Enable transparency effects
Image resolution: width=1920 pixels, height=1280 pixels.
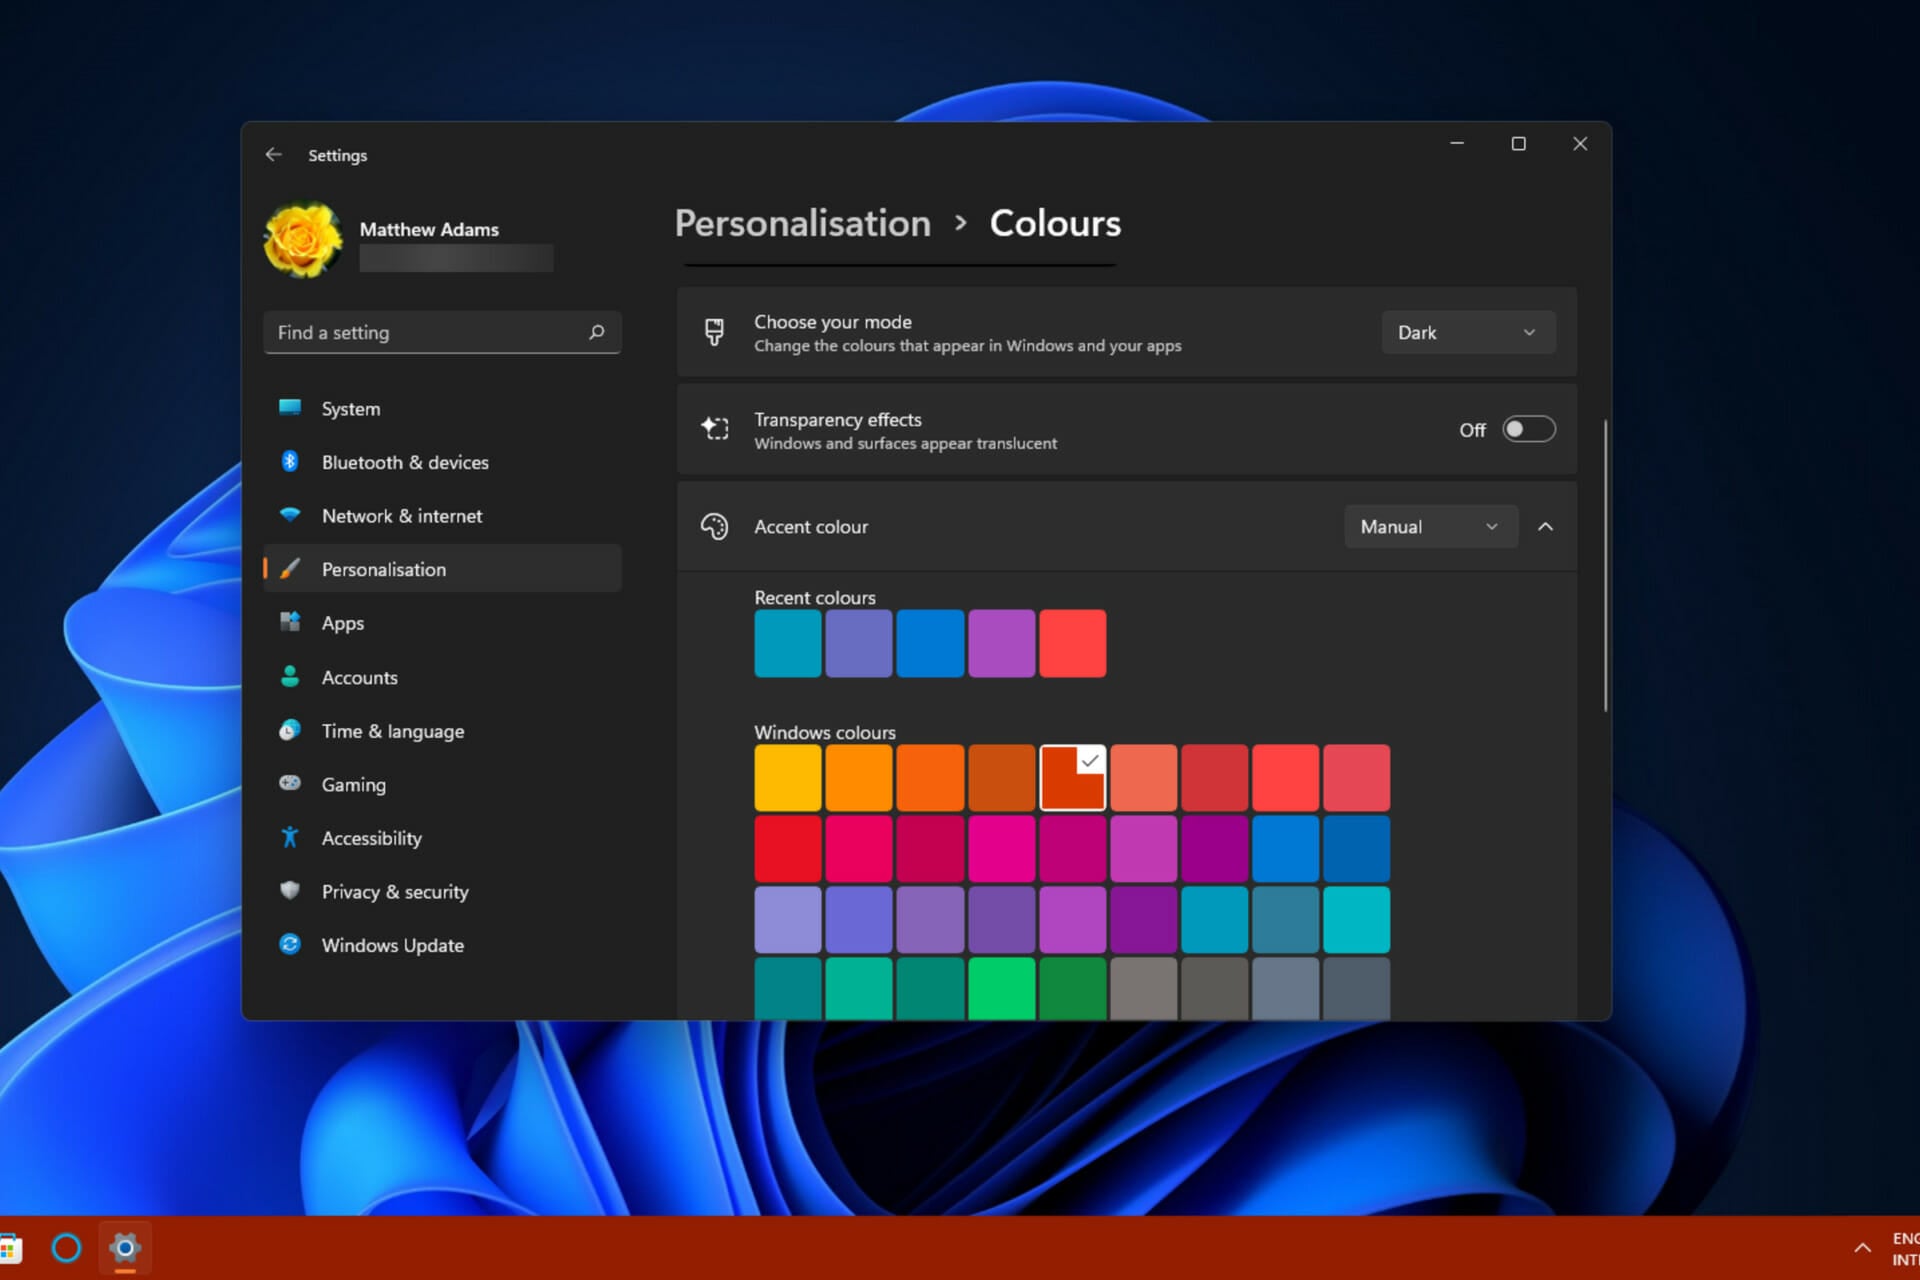1528,429
